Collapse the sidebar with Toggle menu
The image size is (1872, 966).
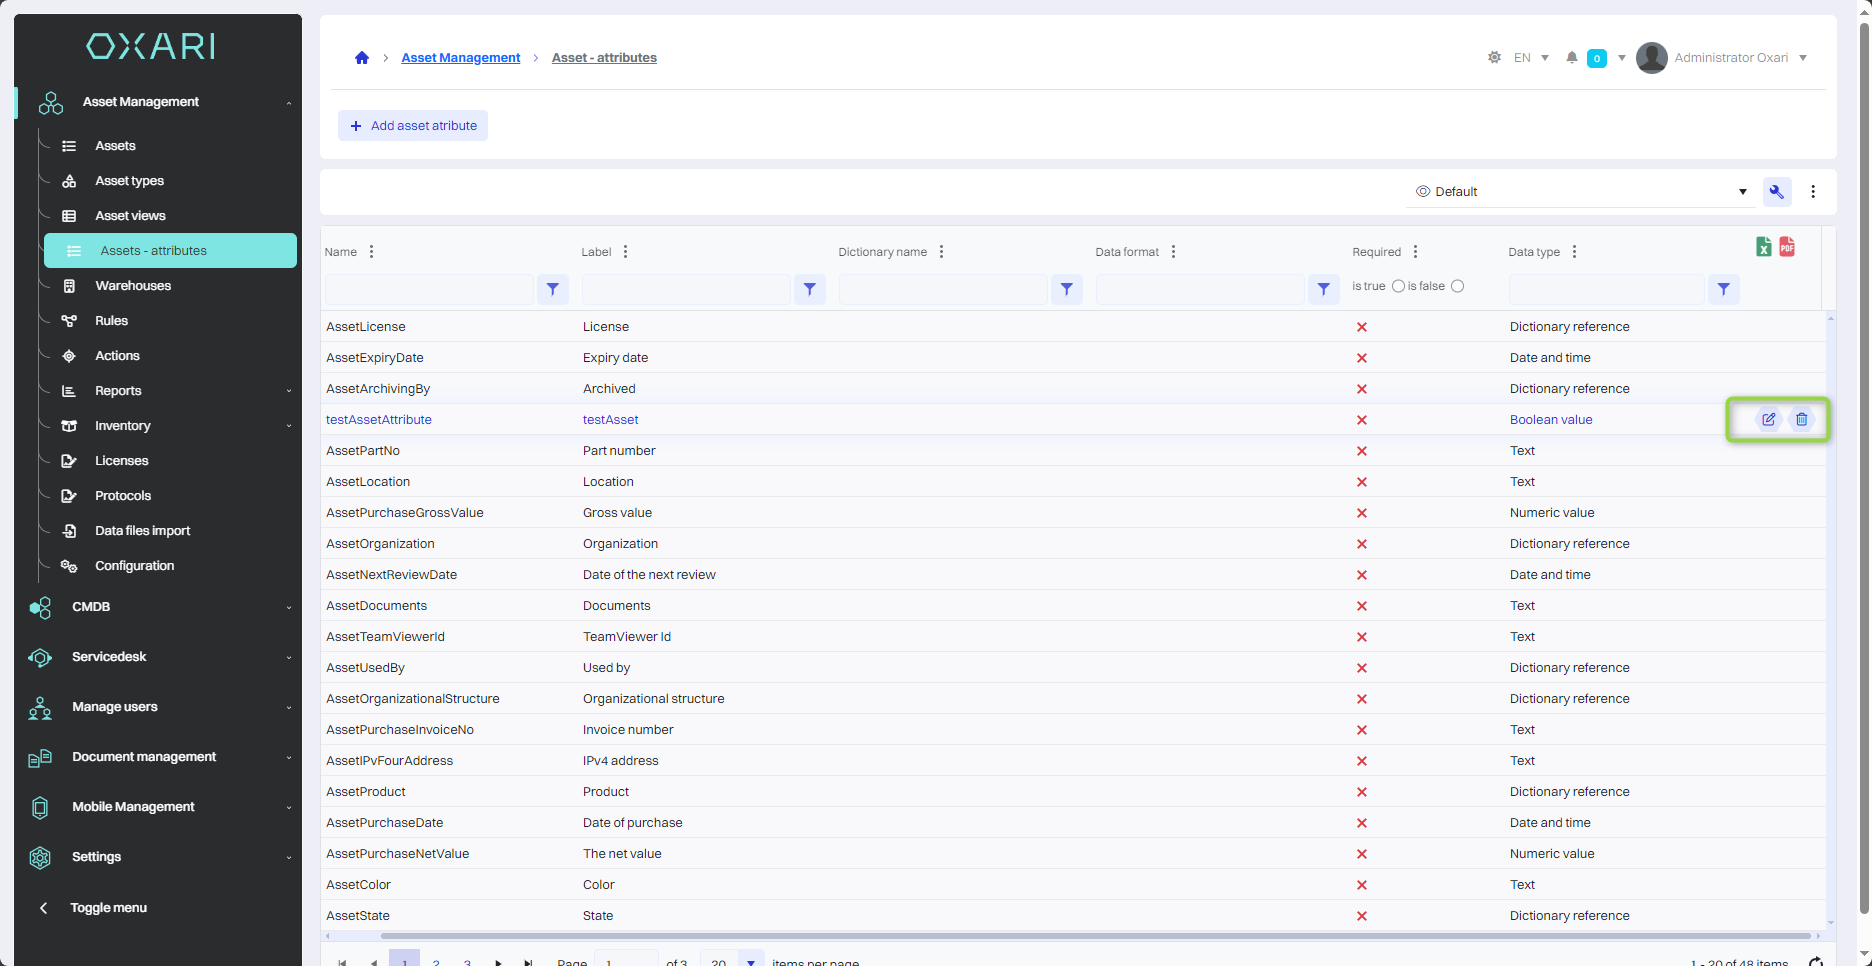pos(108,908)
